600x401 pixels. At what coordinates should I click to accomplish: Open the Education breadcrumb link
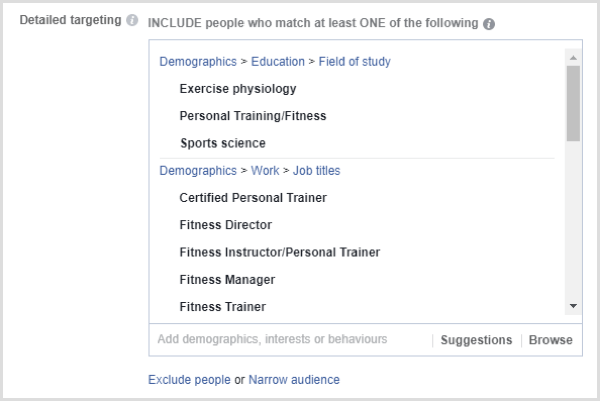pos(278,62)
